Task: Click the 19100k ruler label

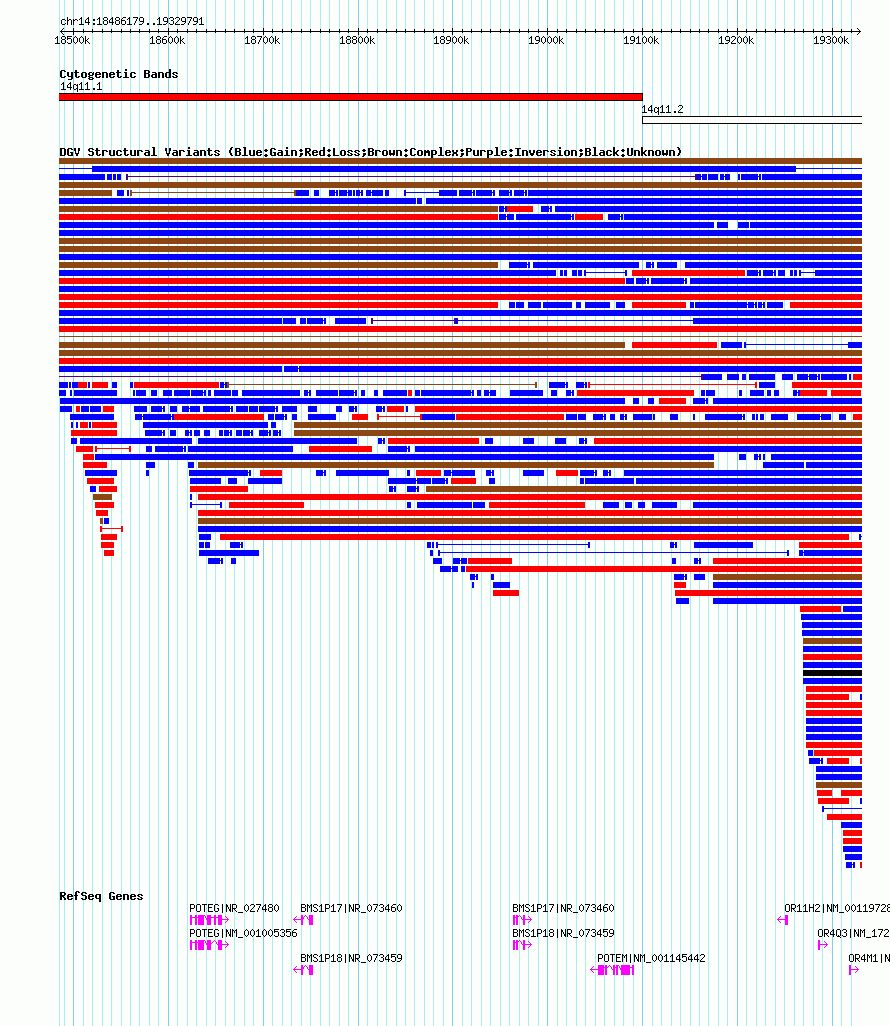Action: (641, 41)
